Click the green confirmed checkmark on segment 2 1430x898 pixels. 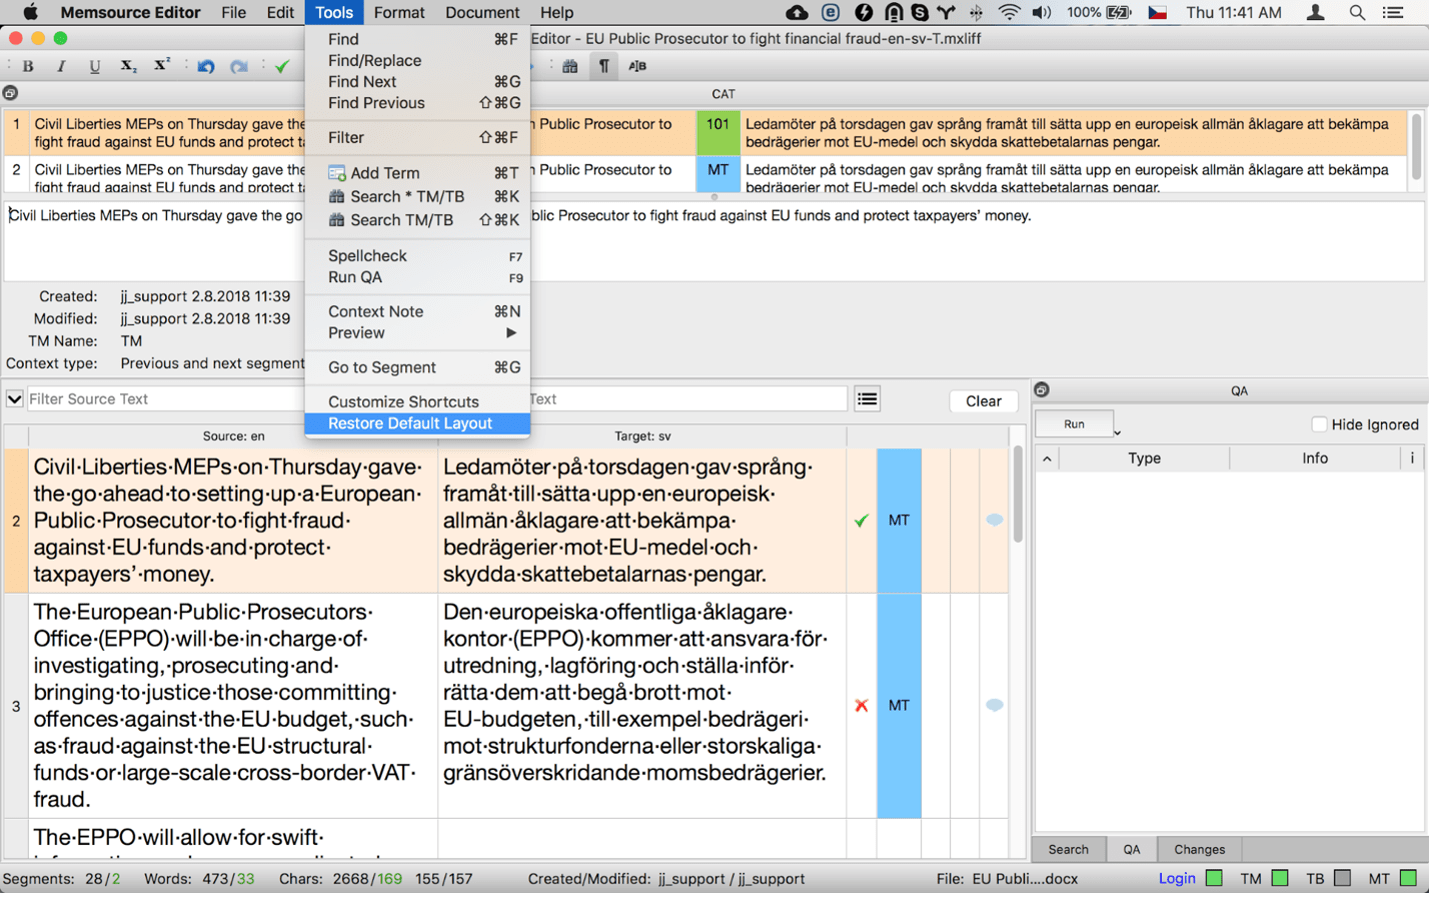[861, 520]
